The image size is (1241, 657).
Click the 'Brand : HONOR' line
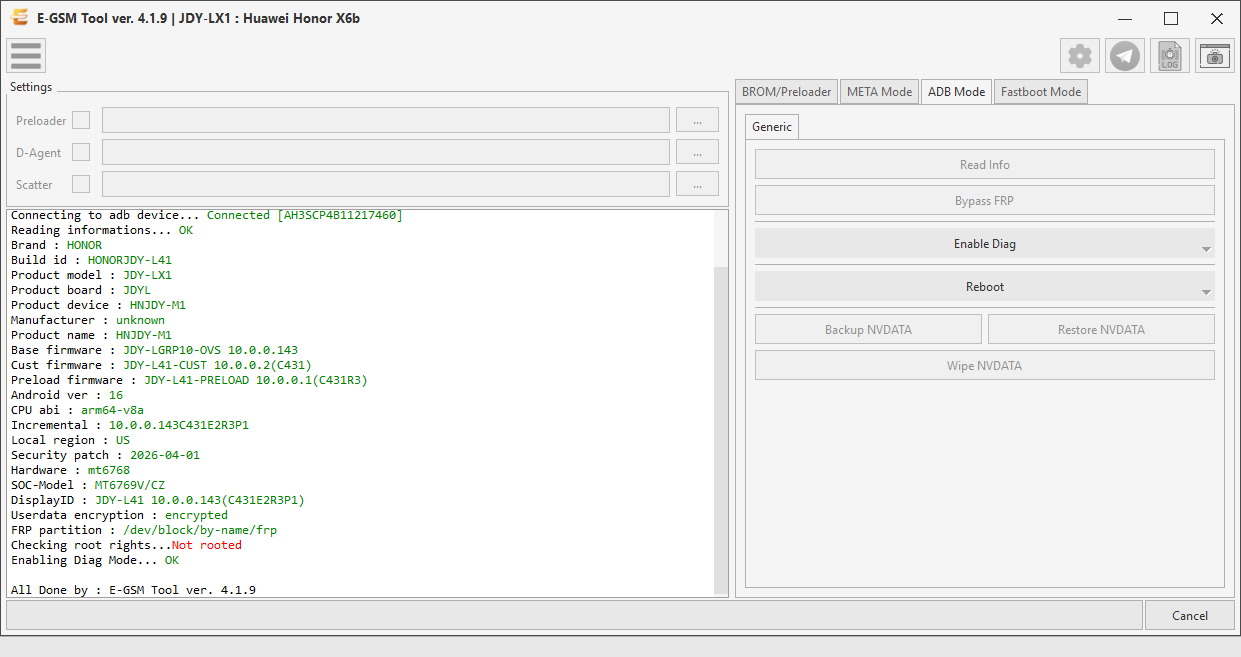tap(57, 245)
